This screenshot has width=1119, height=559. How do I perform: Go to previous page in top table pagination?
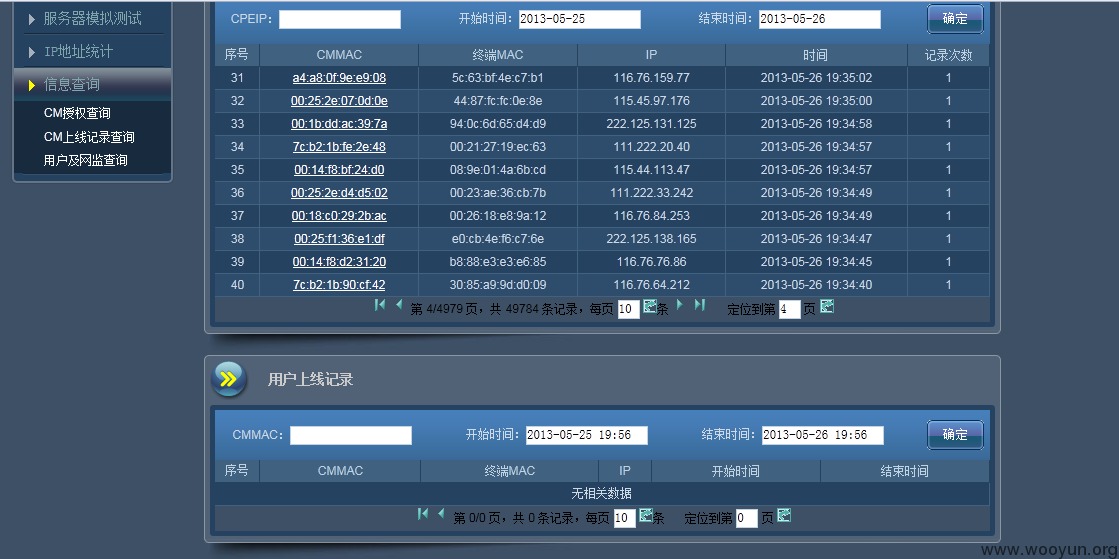(399, 305)
